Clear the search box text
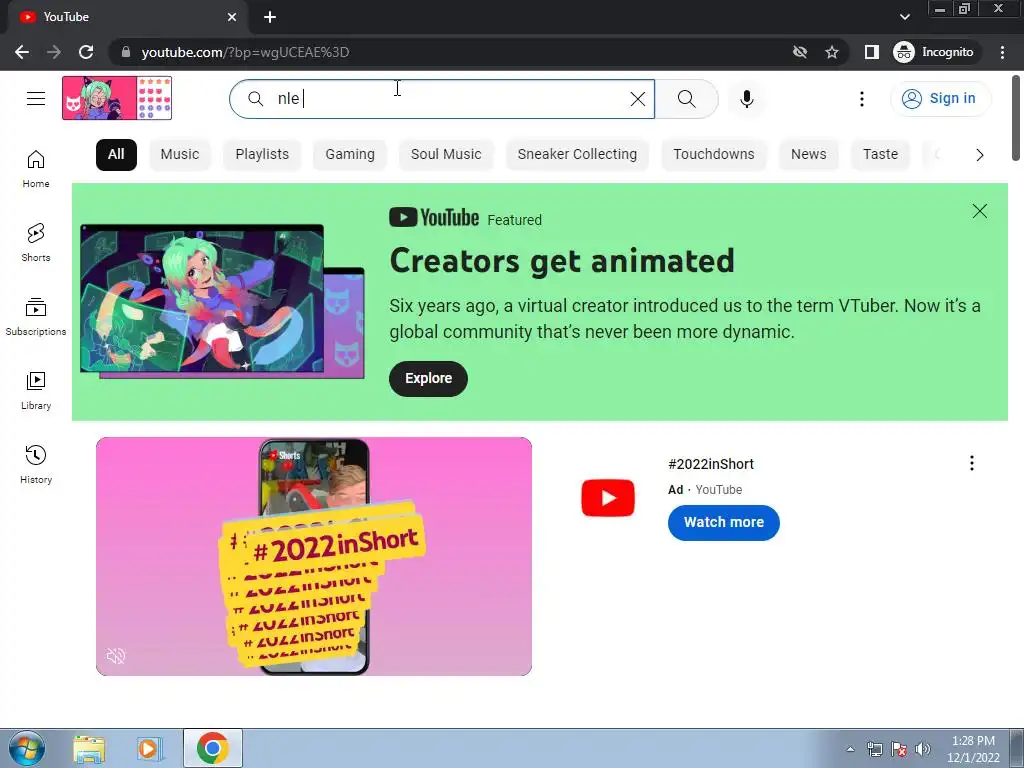Viewport: 1024px width, 768px height. point(637,99)
